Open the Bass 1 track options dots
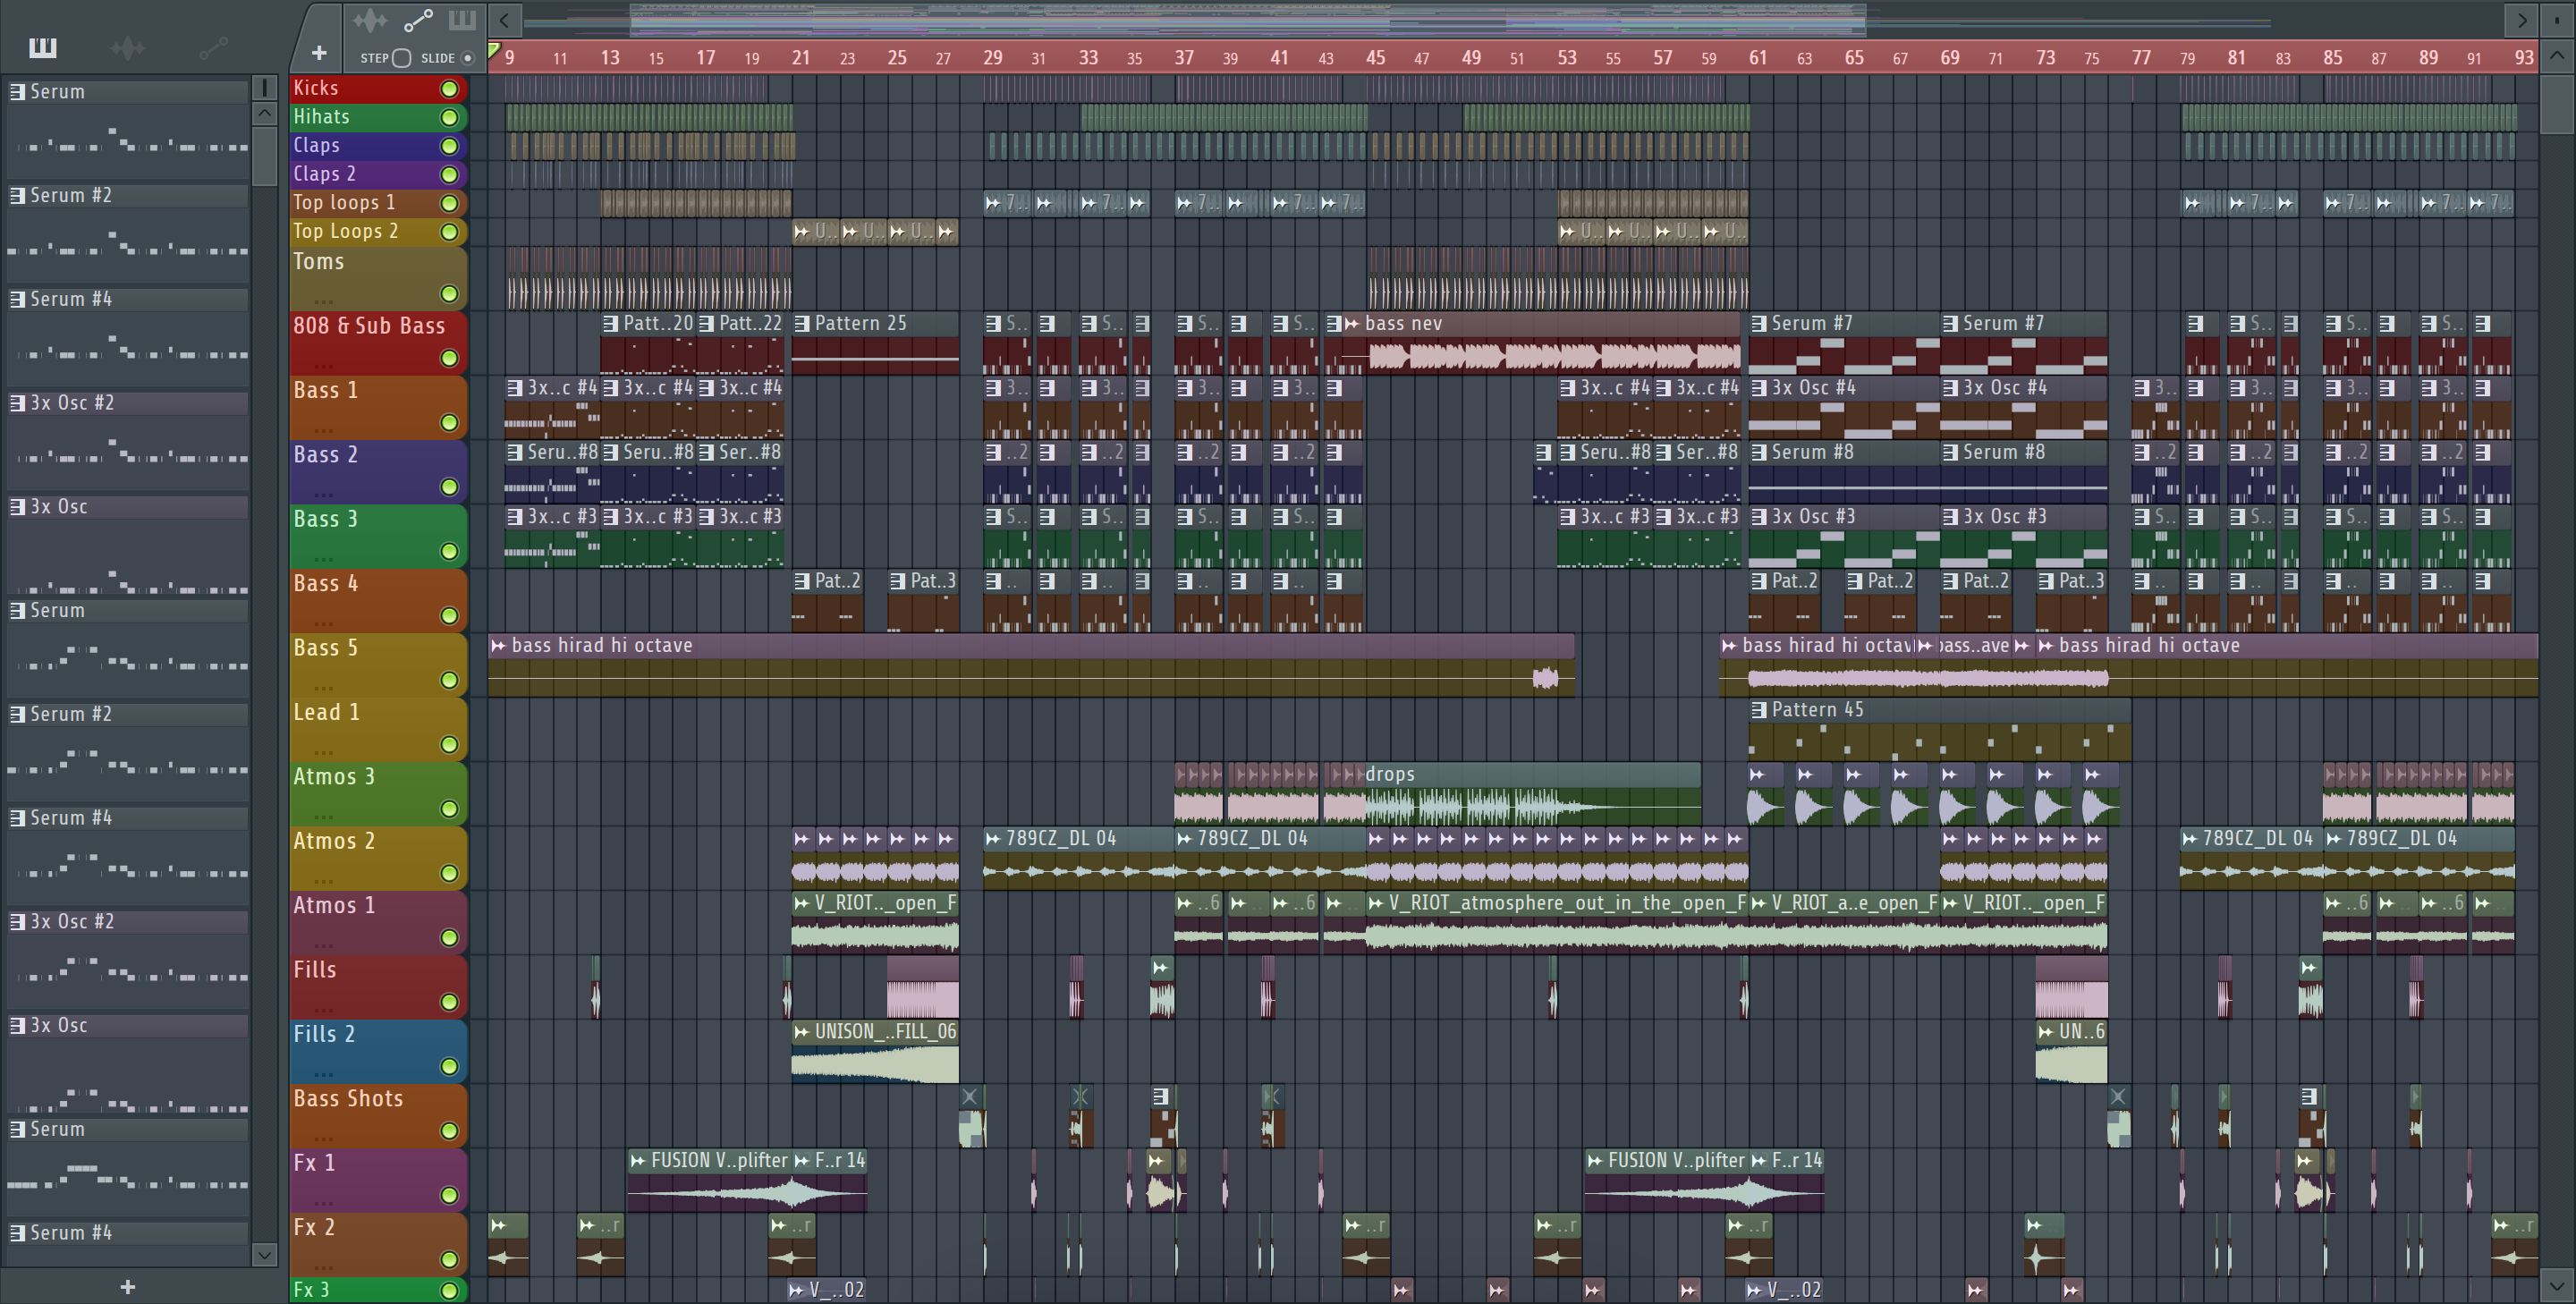This screenshot has height=1304, width=2576. [322, 429]
